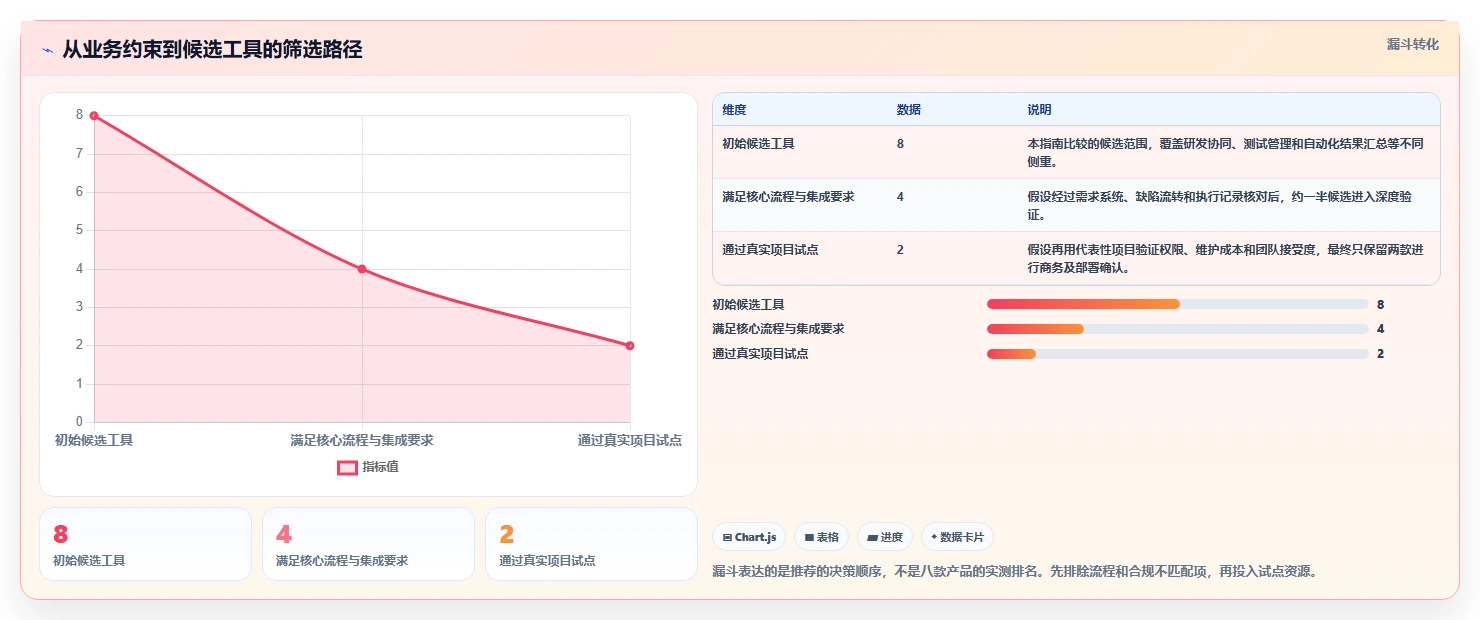Click the 漏斗转化 badge in the header

1413,44
